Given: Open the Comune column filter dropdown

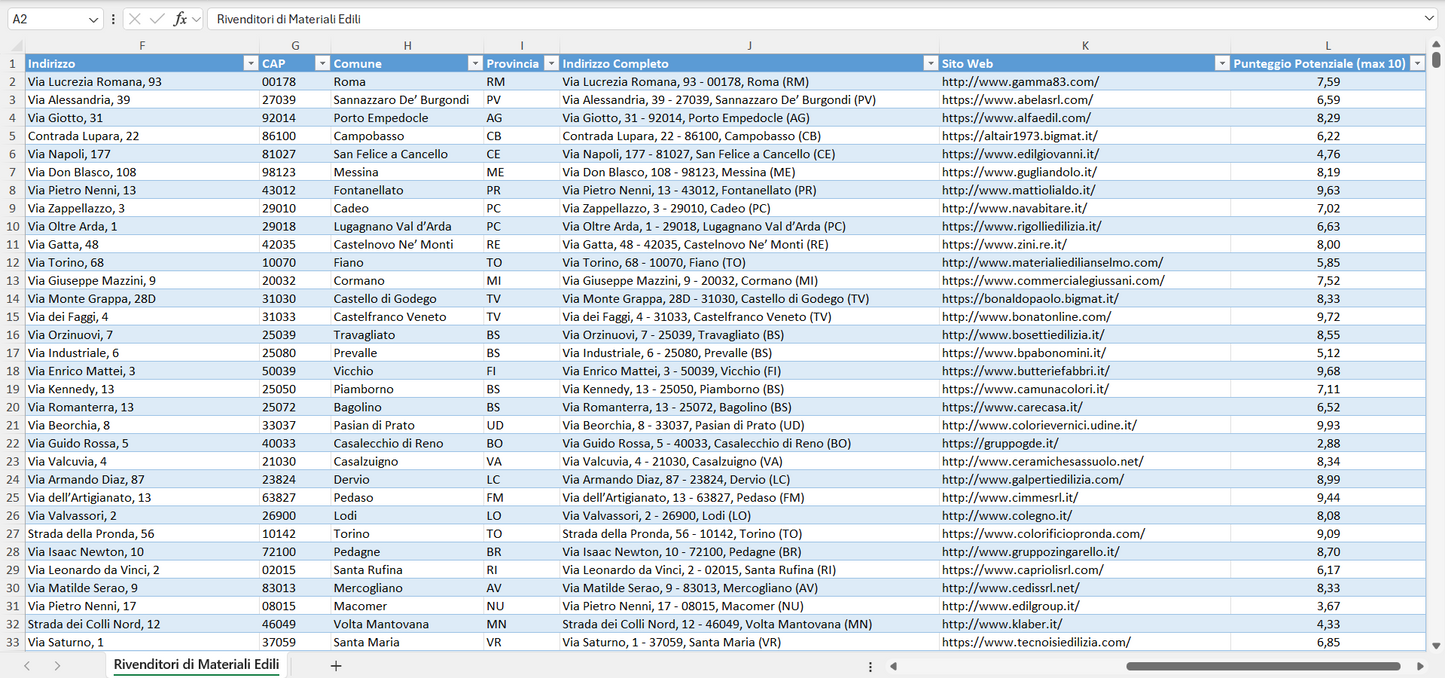Looking at the screenshot, I should (475, 64).
